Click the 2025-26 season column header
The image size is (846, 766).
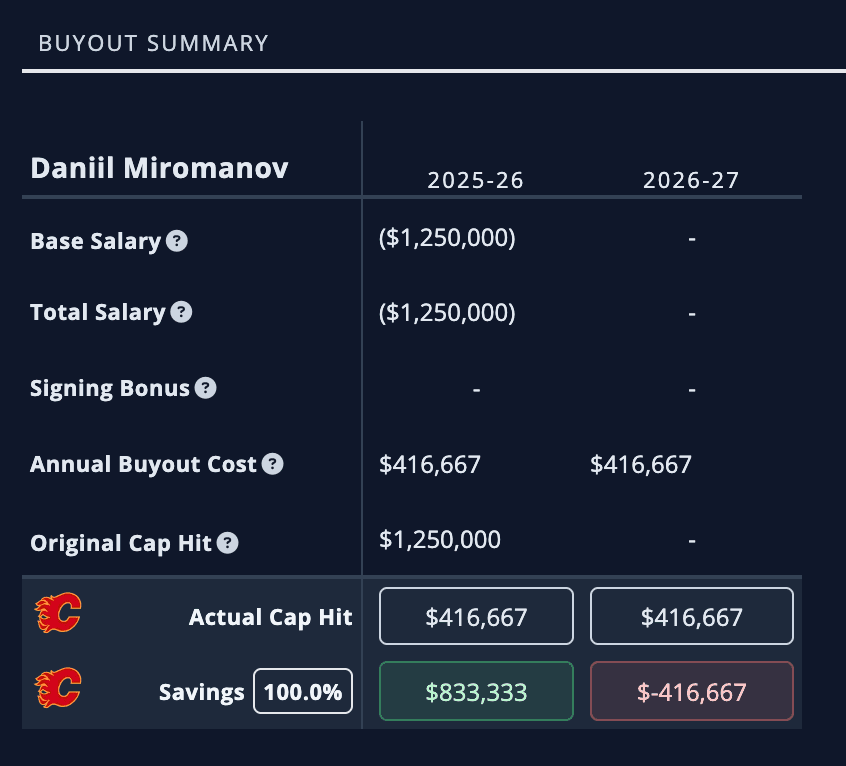pos(476,180)
